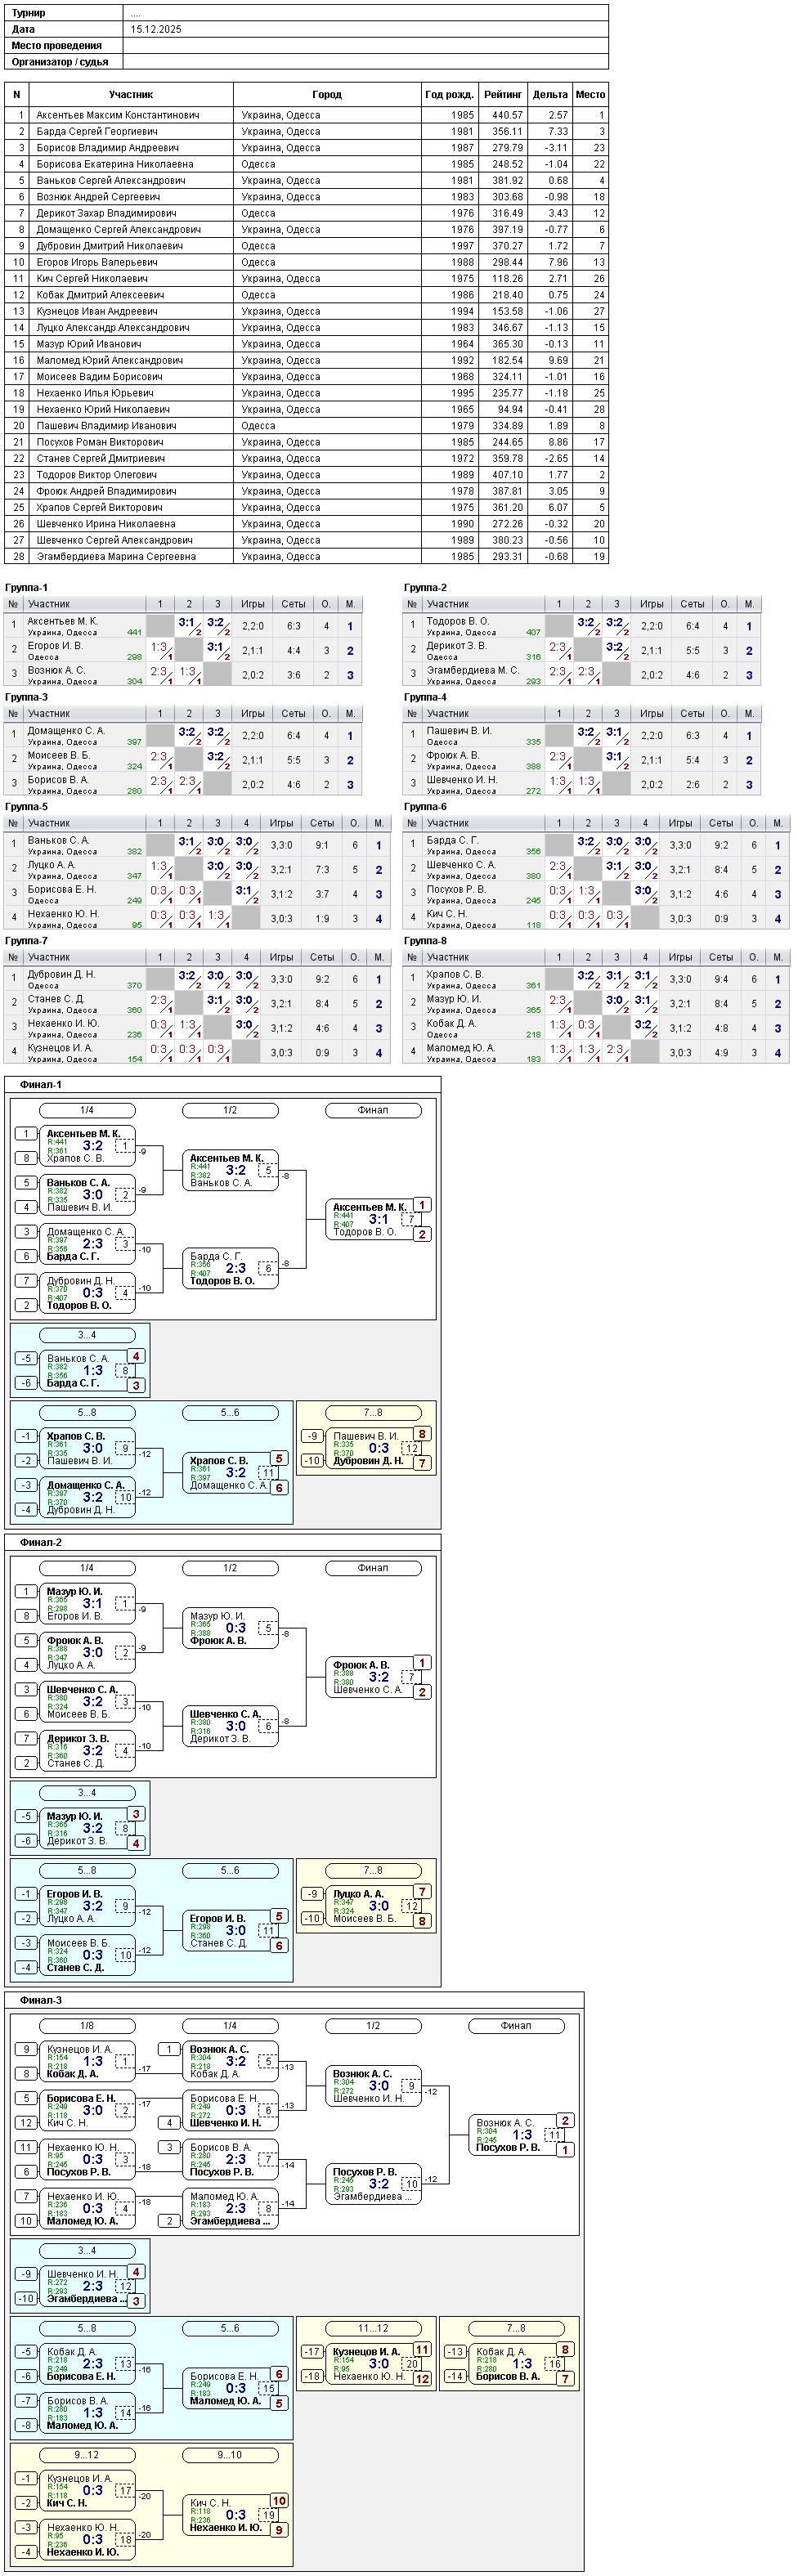Select the 9...12 round label
The width and height of the screenshot is (798, 2576).
tap(87, 2455)
